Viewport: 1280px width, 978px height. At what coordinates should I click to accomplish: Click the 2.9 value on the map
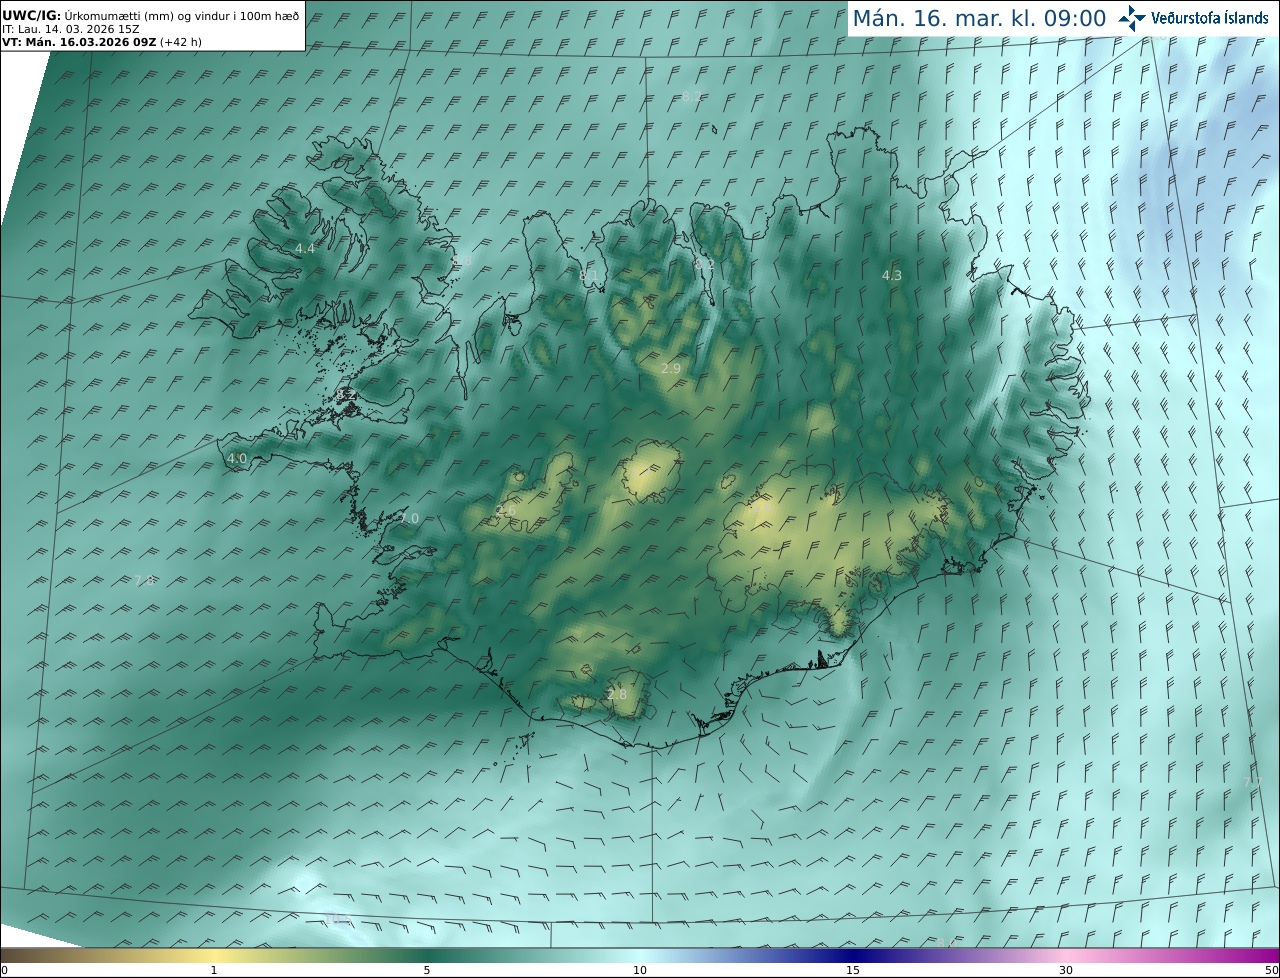[671, 369]
